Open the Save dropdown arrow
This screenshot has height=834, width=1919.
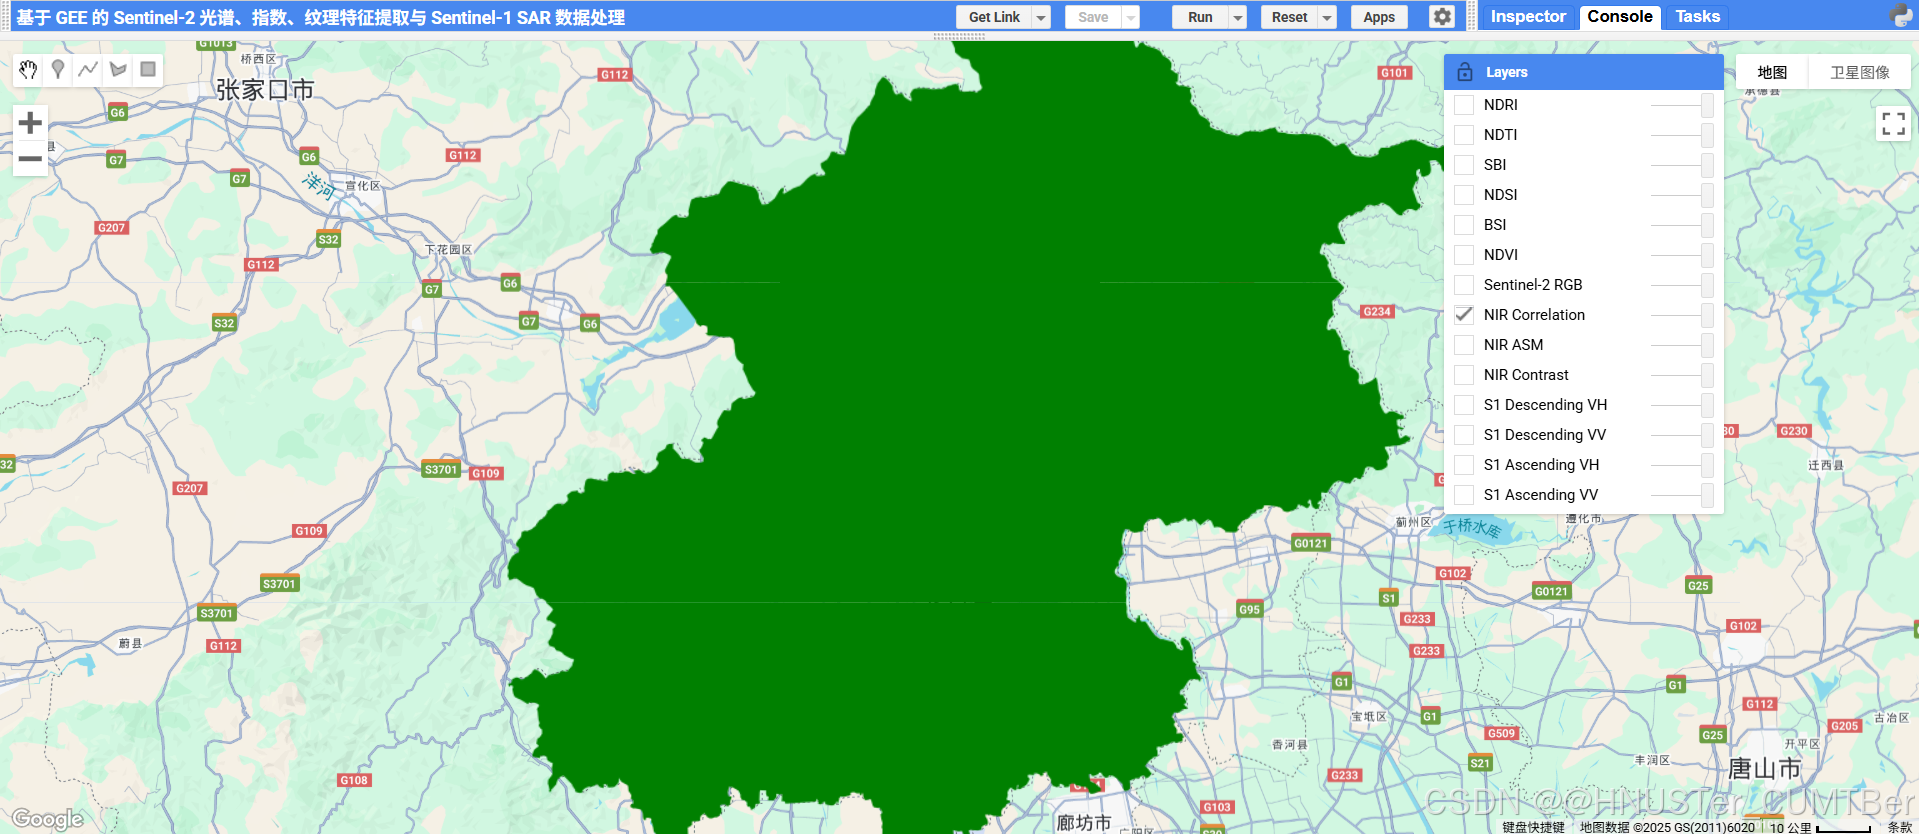click(x=1131, y=17)
